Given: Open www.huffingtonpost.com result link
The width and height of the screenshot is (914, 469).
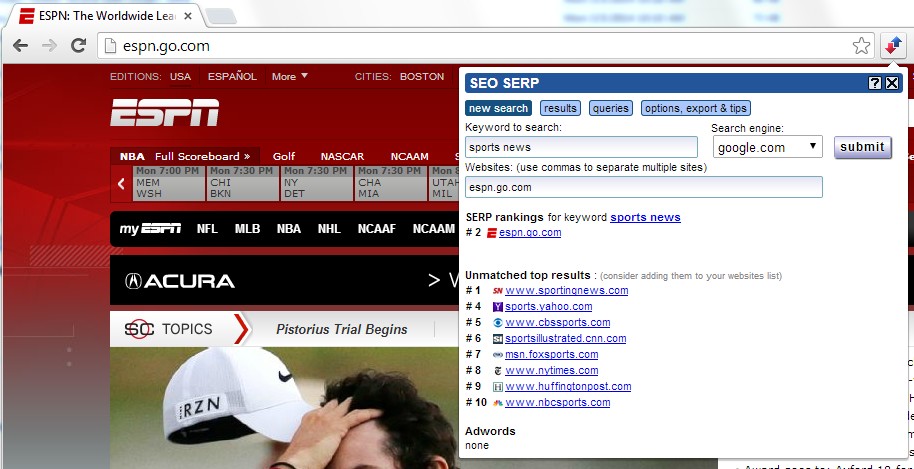Looking at the screenshot, I should coord(568,386).
